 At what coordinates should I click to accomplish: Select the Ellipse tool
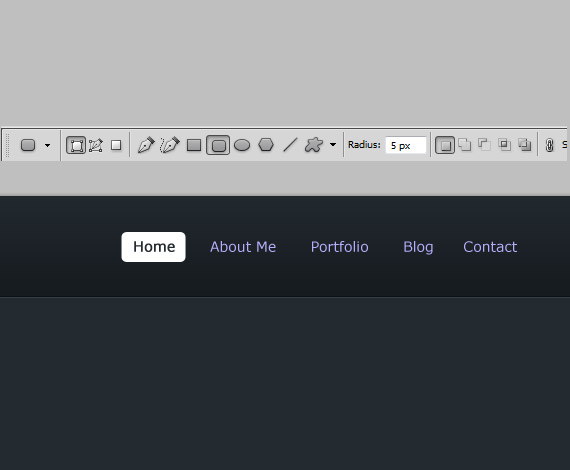[242, 145]
